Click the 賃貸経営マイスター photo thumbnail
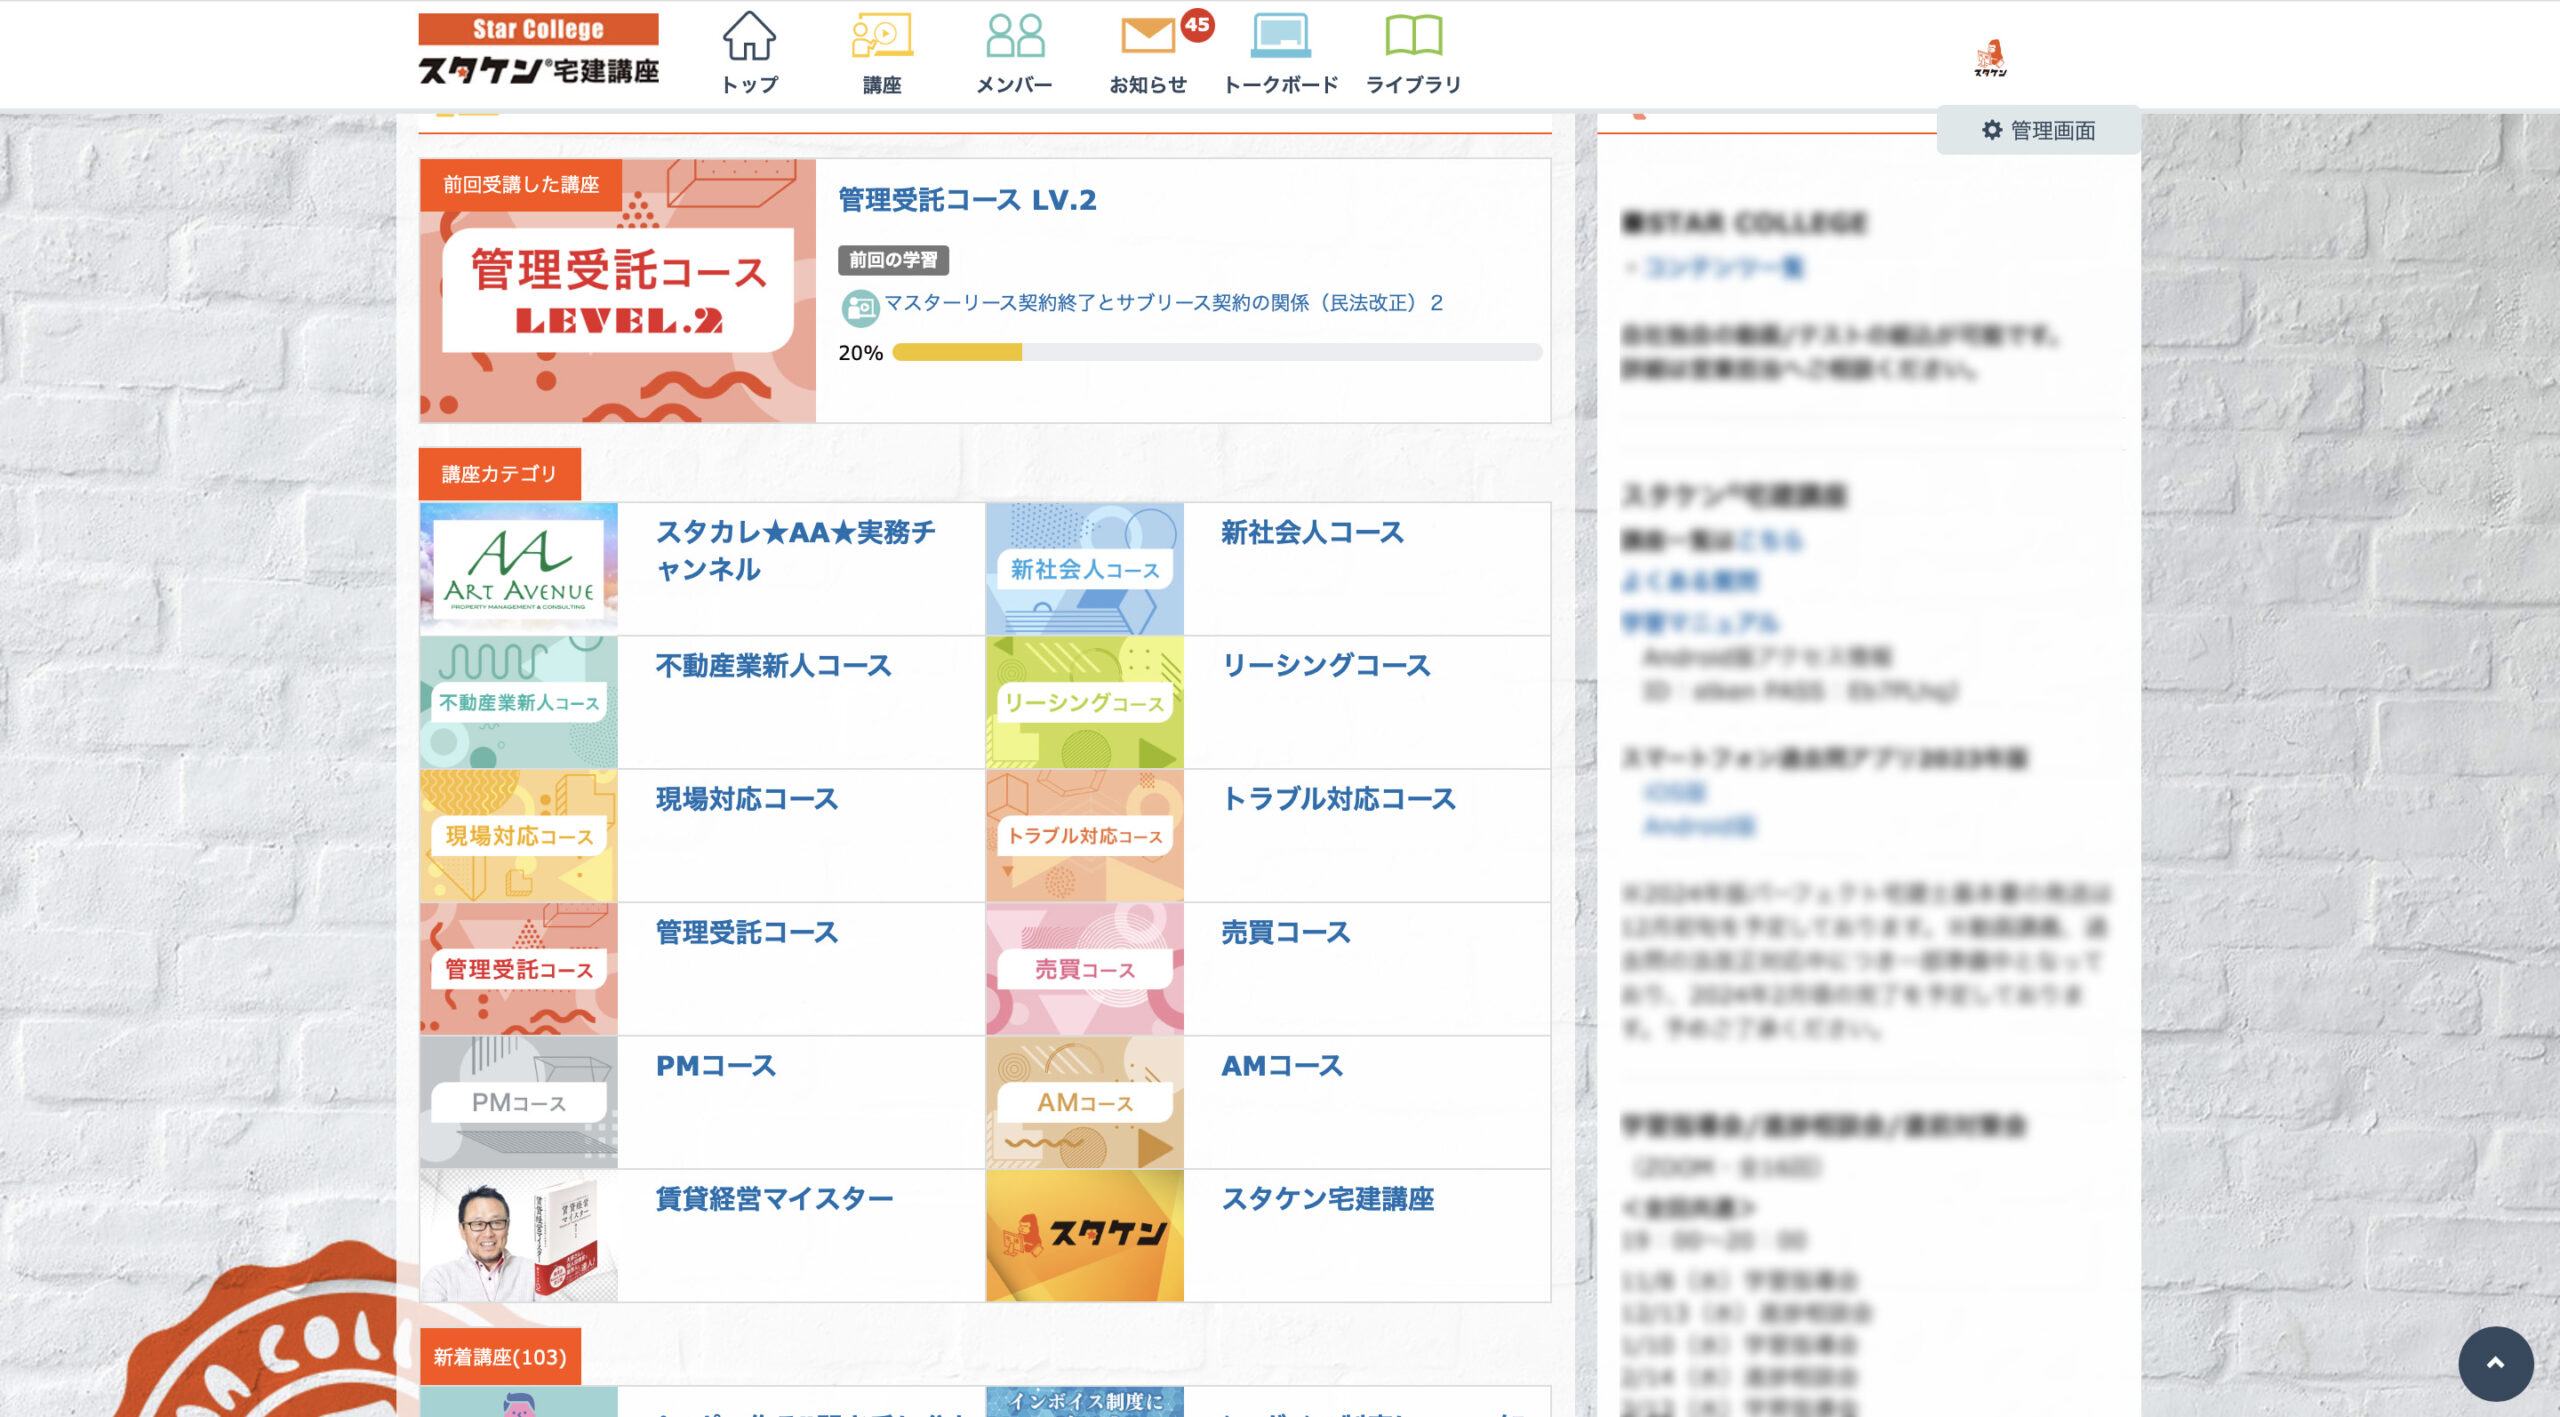 coord(518,1235)
